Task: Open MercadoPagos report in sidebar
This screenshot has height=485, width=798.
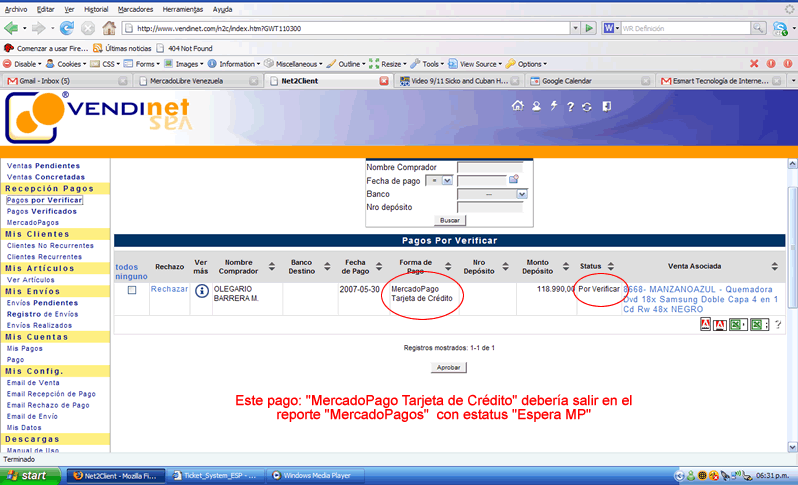Action: click(33, 222)
